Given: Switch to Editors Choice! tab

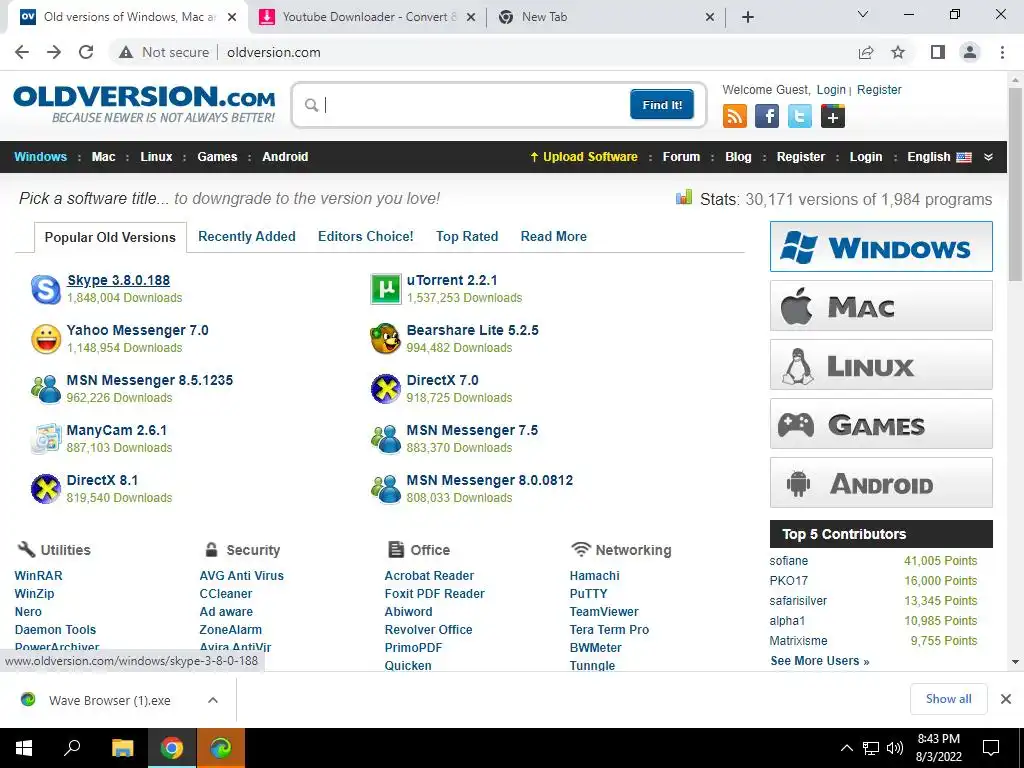Looking at the screenshot, I should (x=366, y=236).
